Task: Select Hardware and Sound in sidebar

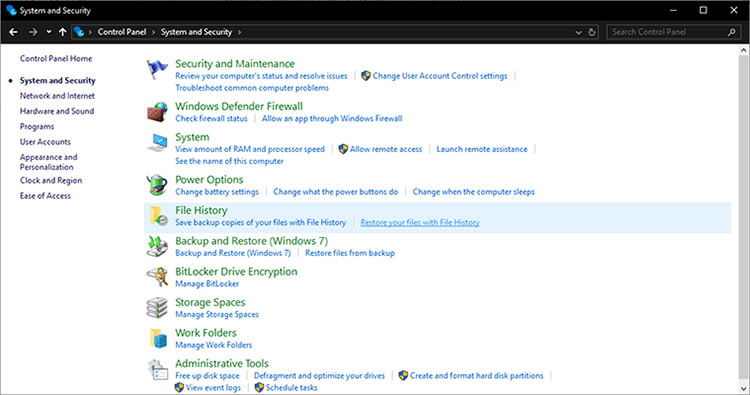Action: click(x=56, y=111)
